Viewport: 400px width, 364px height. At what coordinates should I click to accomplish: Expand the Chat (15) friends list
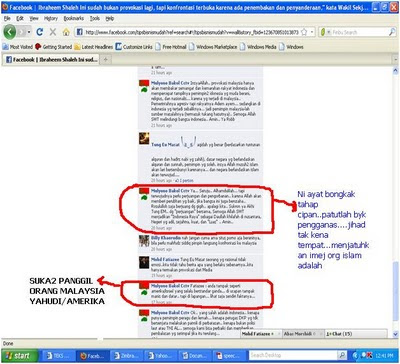tap(355, 334)
